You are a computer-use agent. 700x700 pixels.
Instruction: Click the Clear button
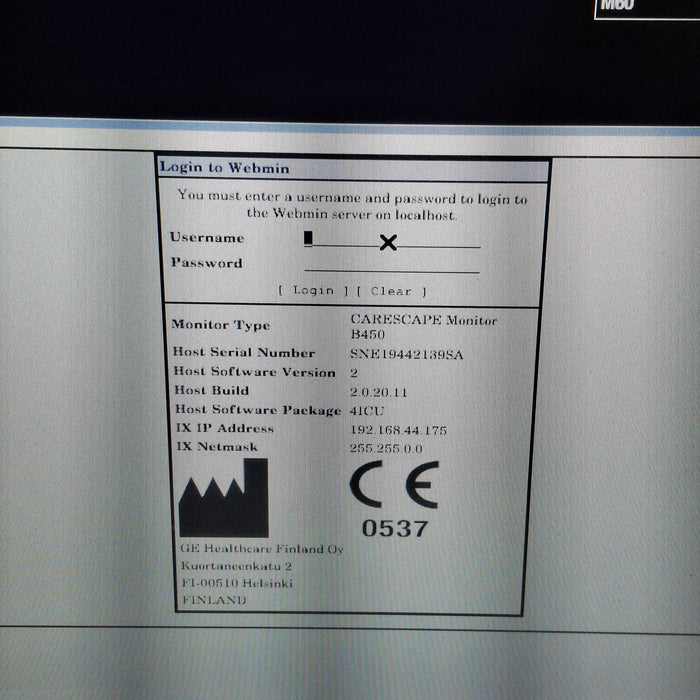392,292
